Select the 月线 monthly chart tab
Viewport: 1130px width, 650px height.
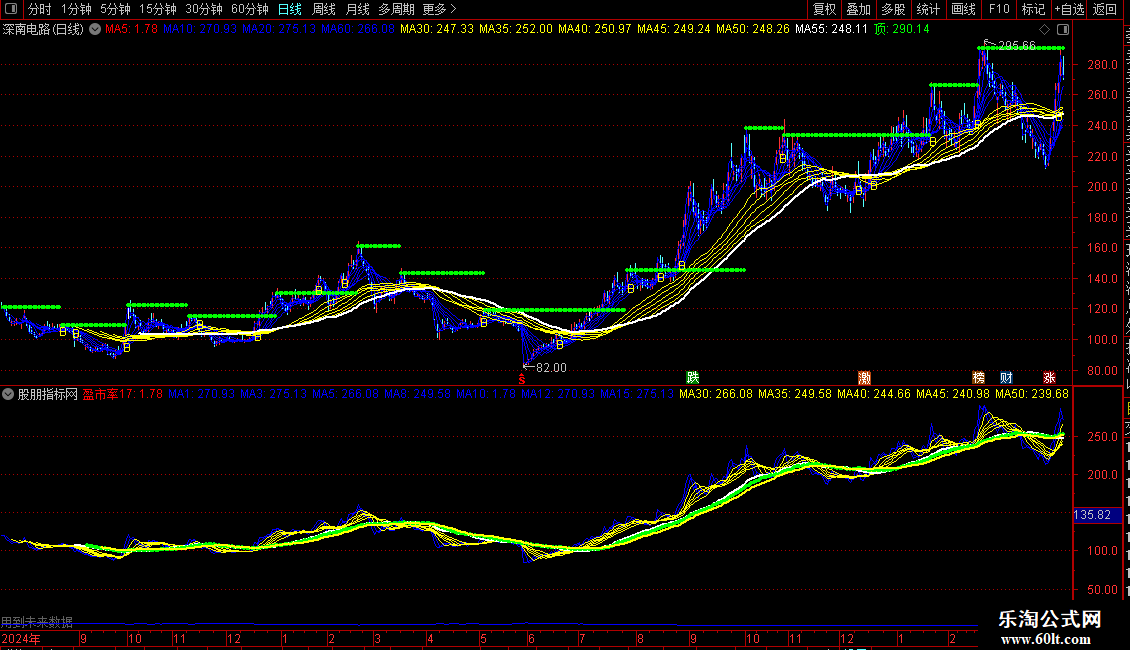coord(357,9)
